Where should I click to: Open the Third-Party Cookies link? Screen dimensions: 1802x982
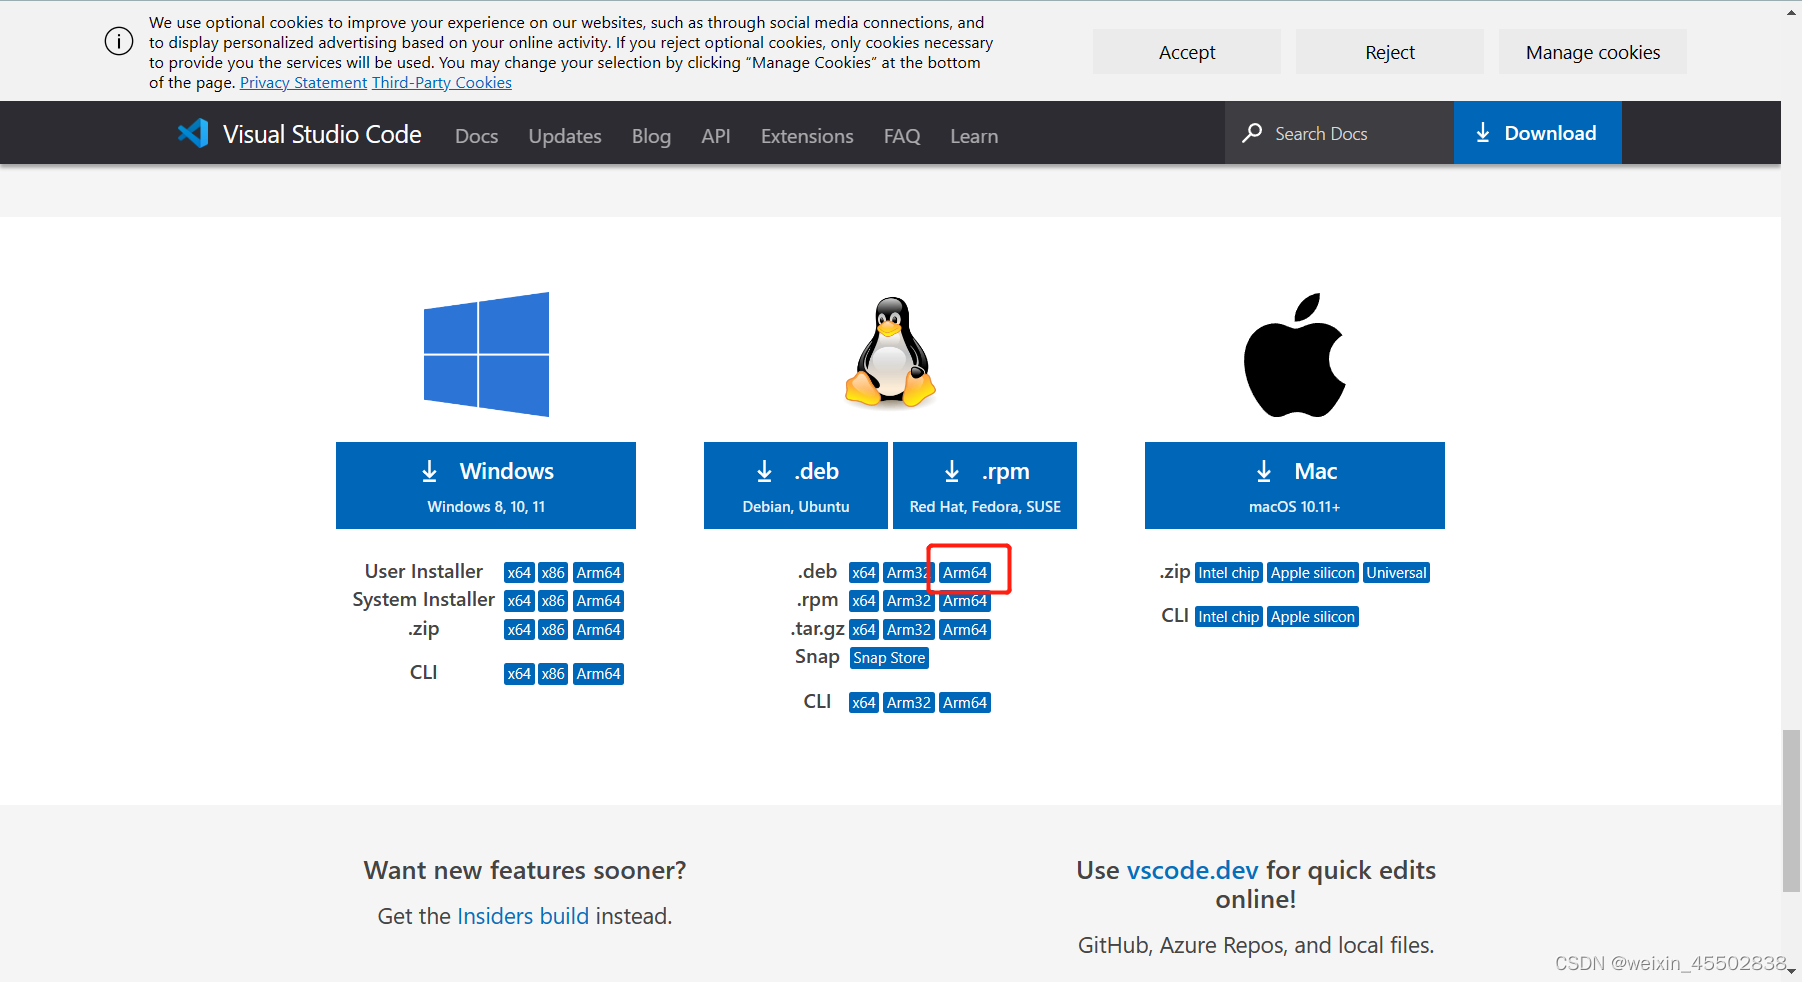442,83
